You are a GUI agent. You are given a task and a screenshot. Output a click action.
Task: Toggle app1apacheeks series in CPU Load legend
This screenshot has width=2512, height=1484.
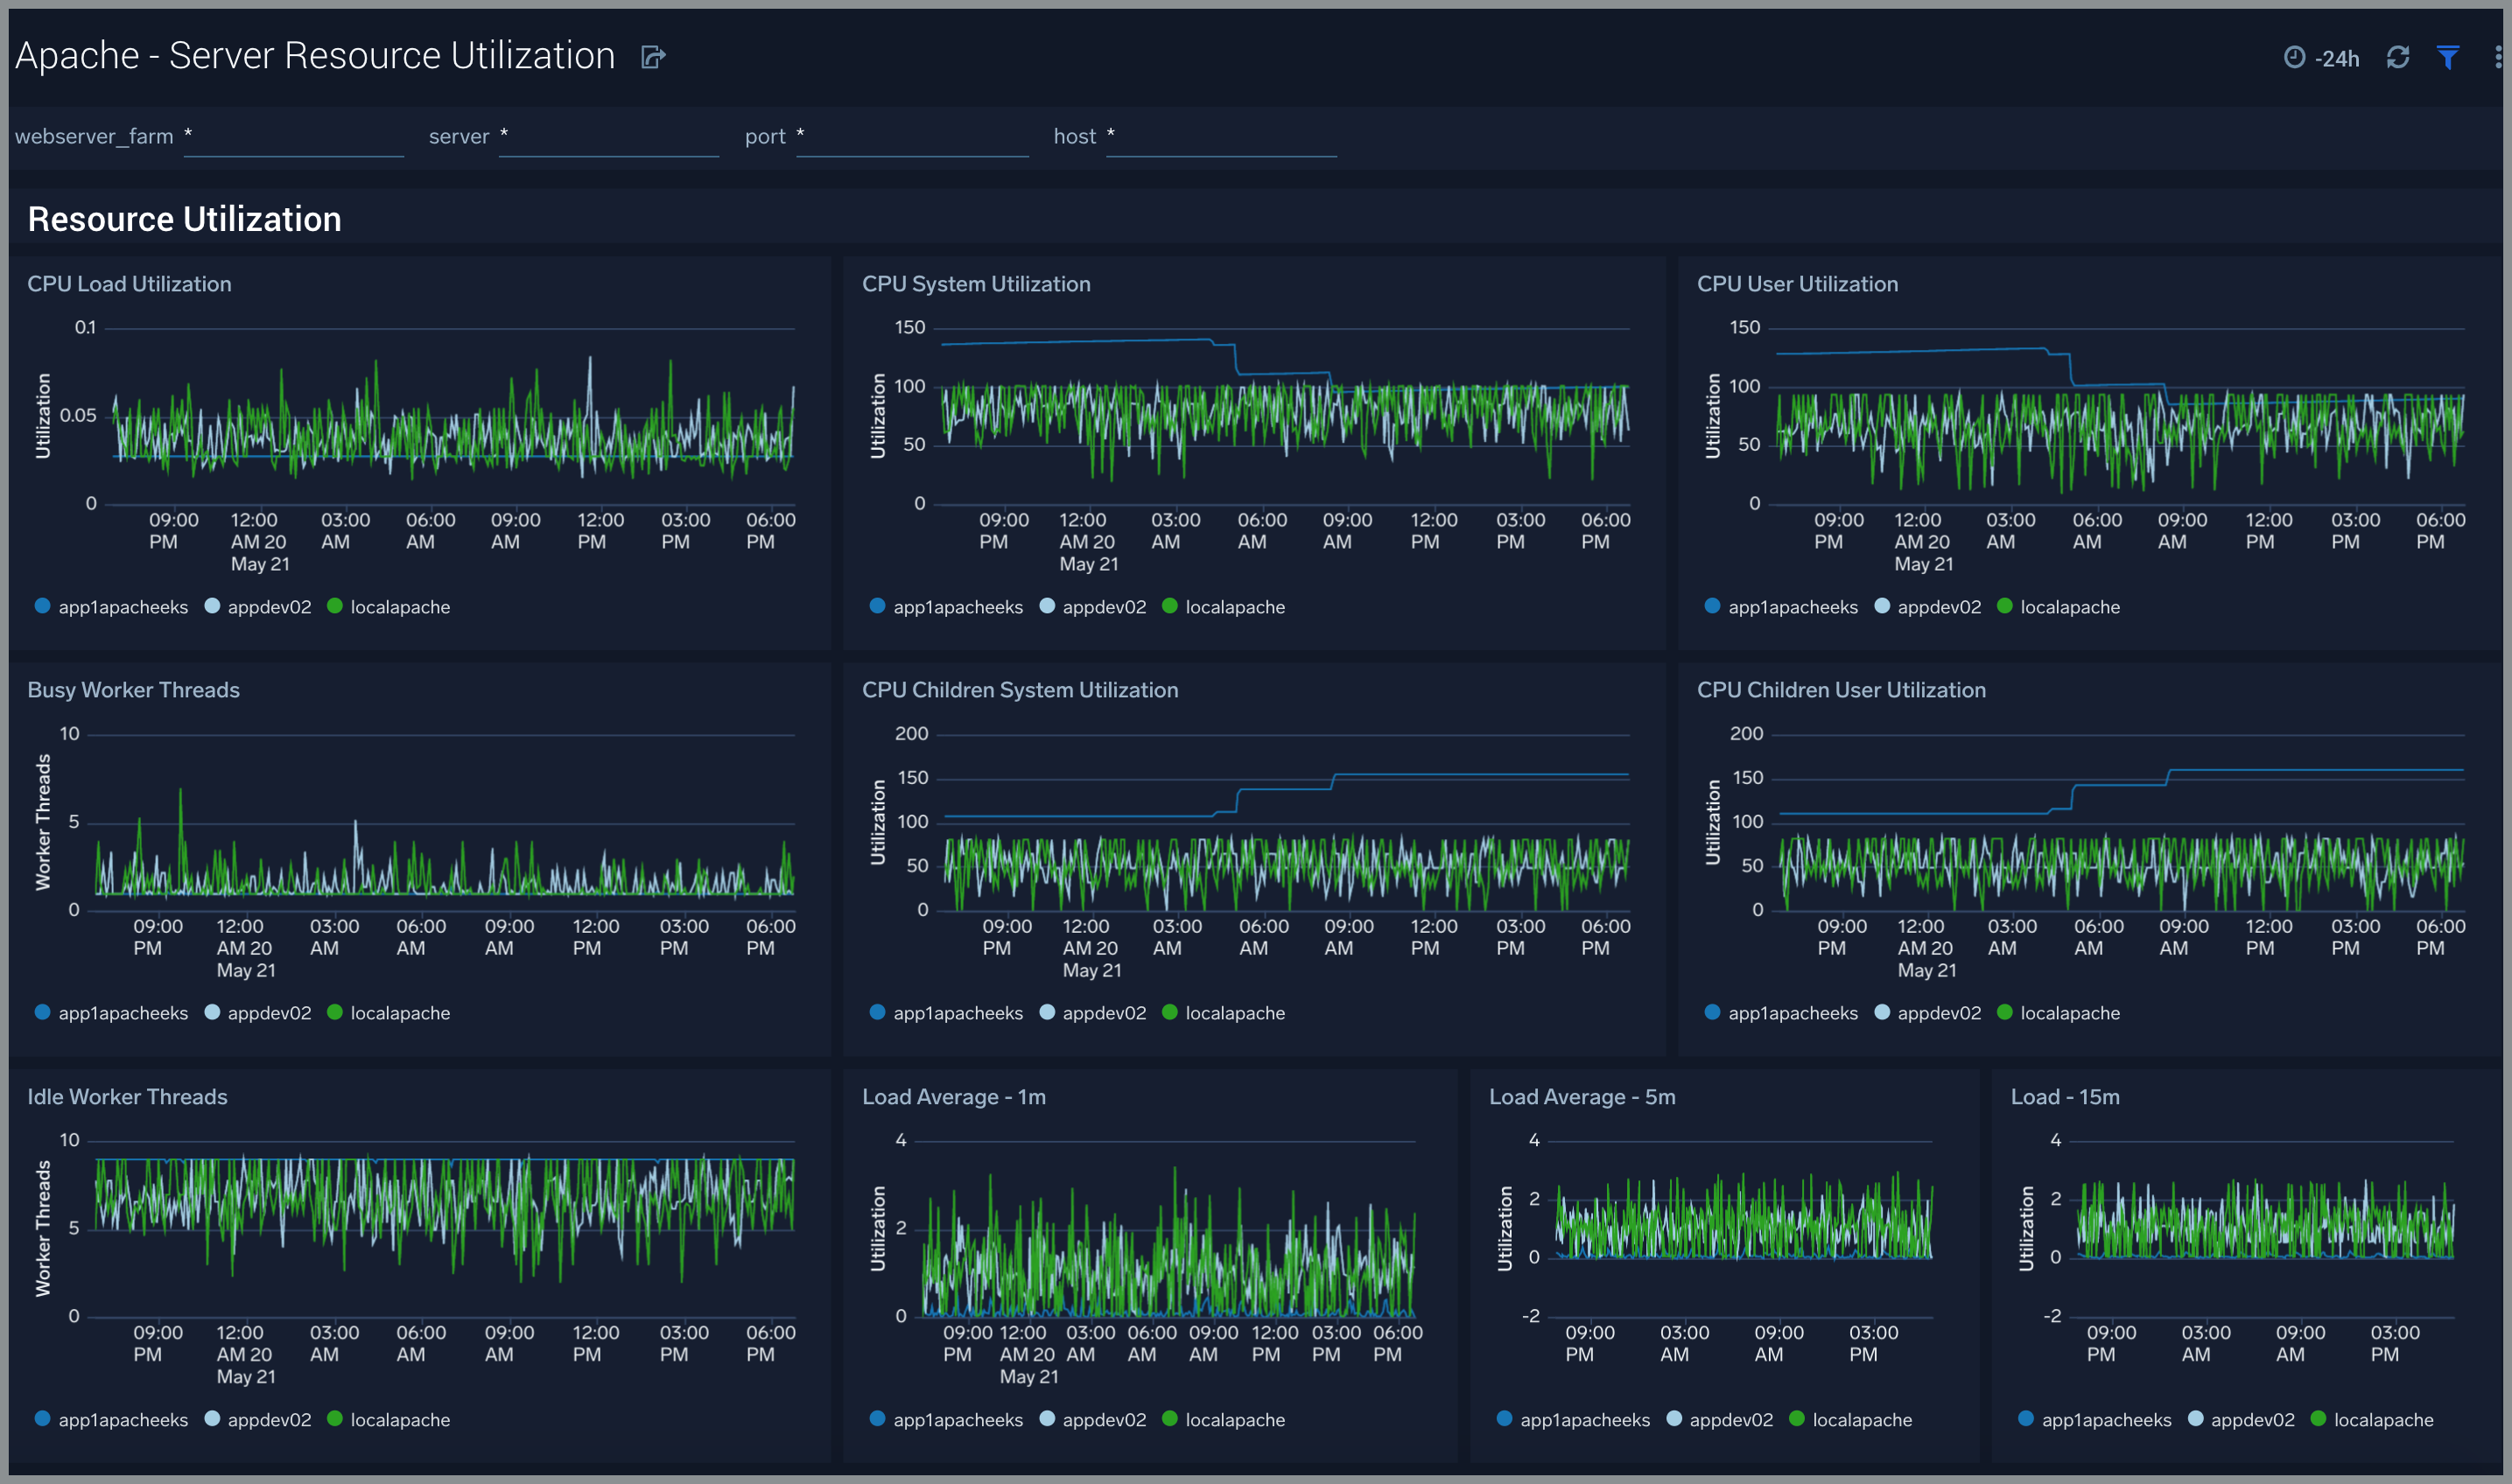click(x=122, y=607)
